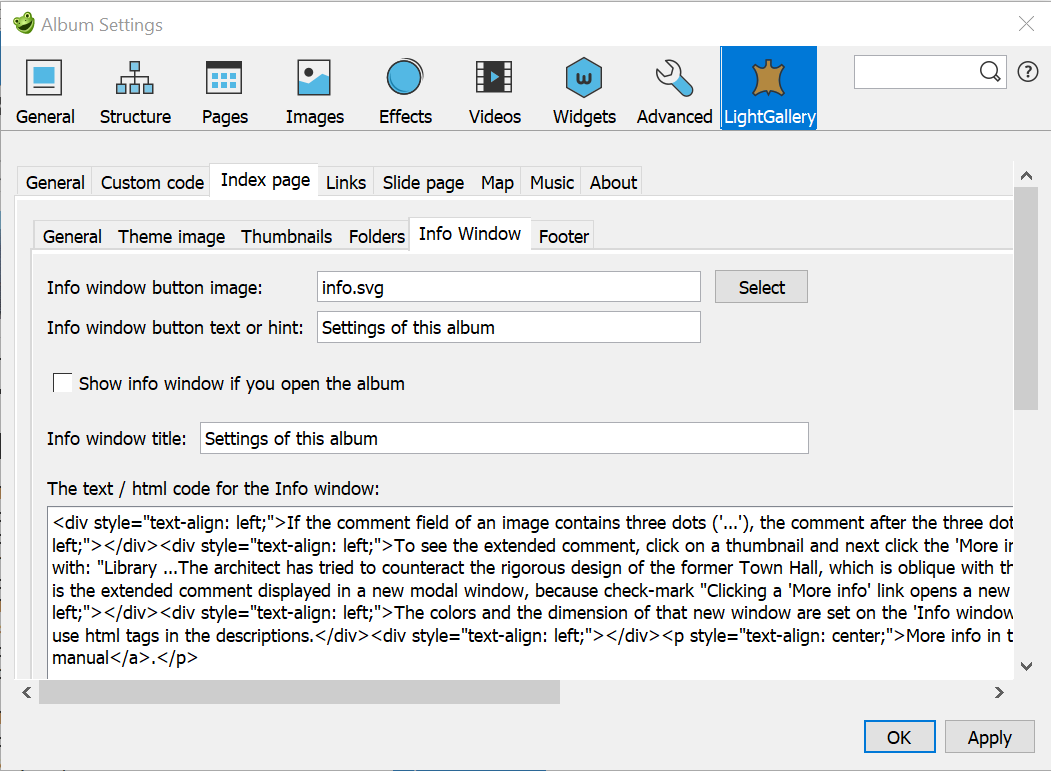The image size is (1051, 771).
Task: Open Advanced settings via the wrench icon
Action: pyautogui.click(x=673, y=88)
